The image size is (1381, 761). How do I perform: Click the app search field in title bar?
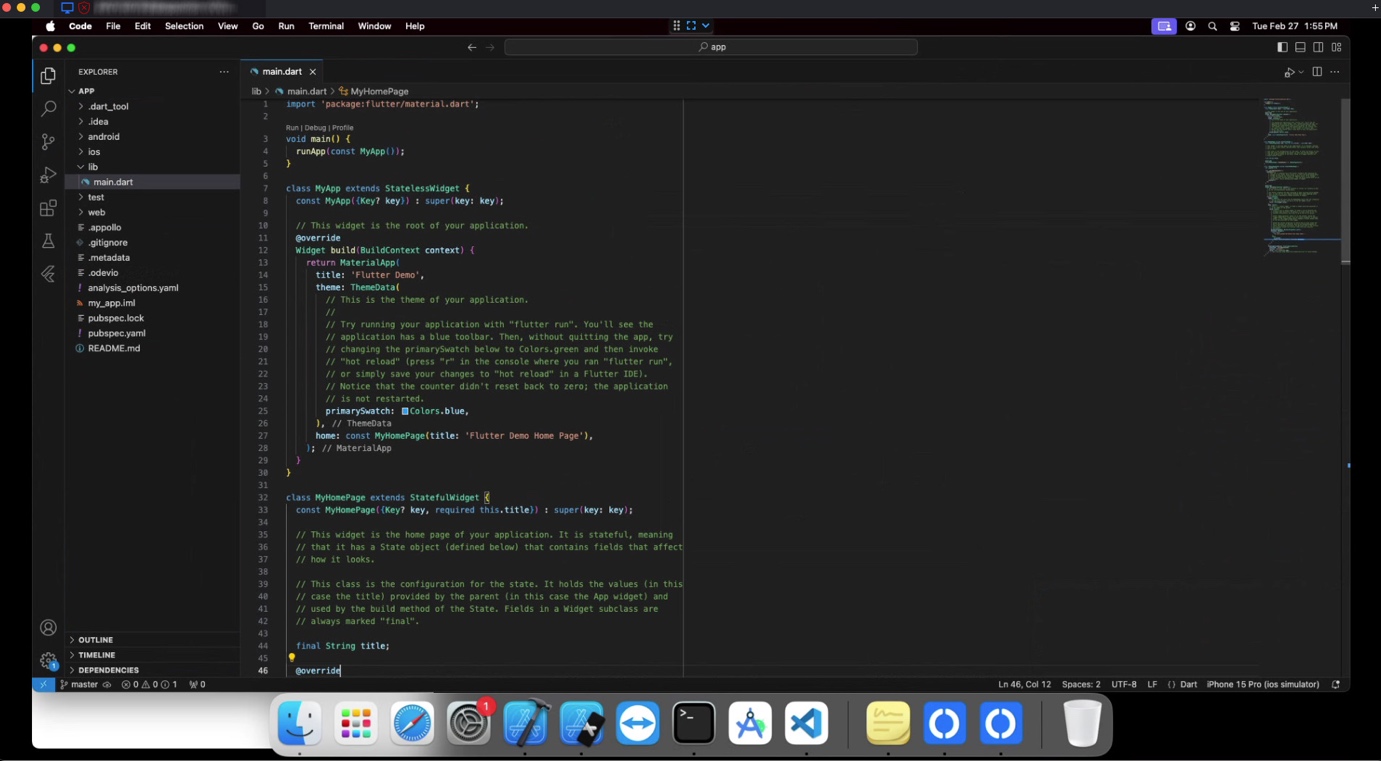pos(711,47)
